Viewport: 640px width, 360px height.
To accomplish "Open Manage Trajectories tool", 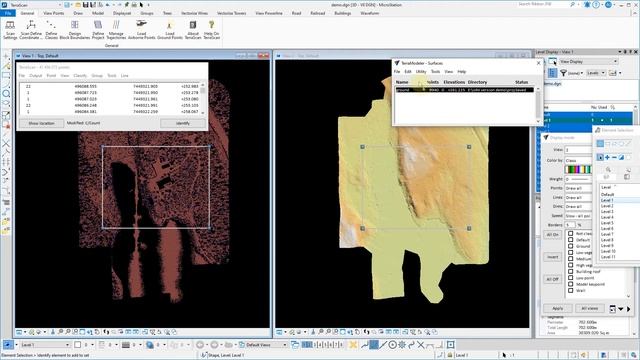I will point(116,30).
